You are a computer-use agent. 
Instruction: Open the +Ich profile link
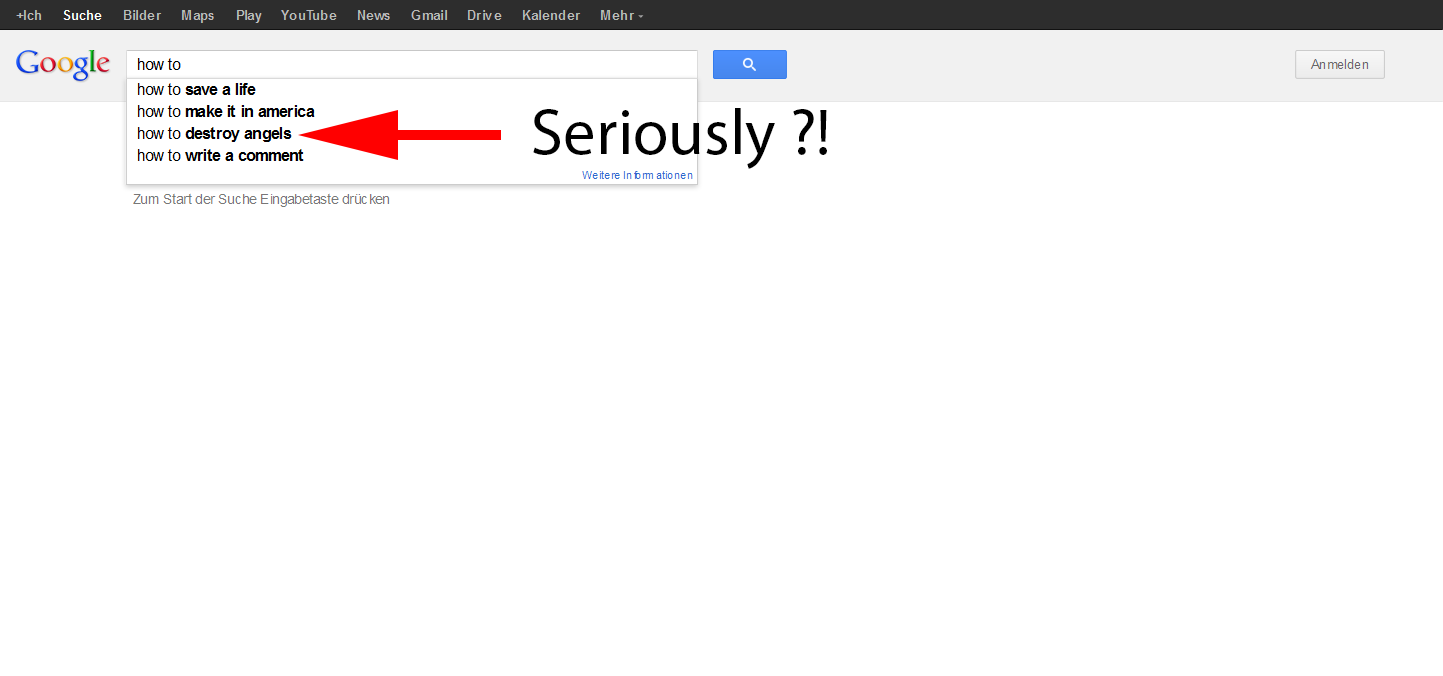tap(29, 15)
